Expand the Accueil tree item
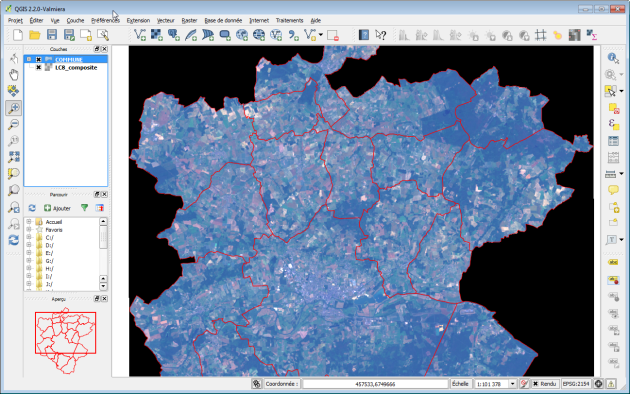The height and width of the screenshot is (394, 630). click(29, 222)
